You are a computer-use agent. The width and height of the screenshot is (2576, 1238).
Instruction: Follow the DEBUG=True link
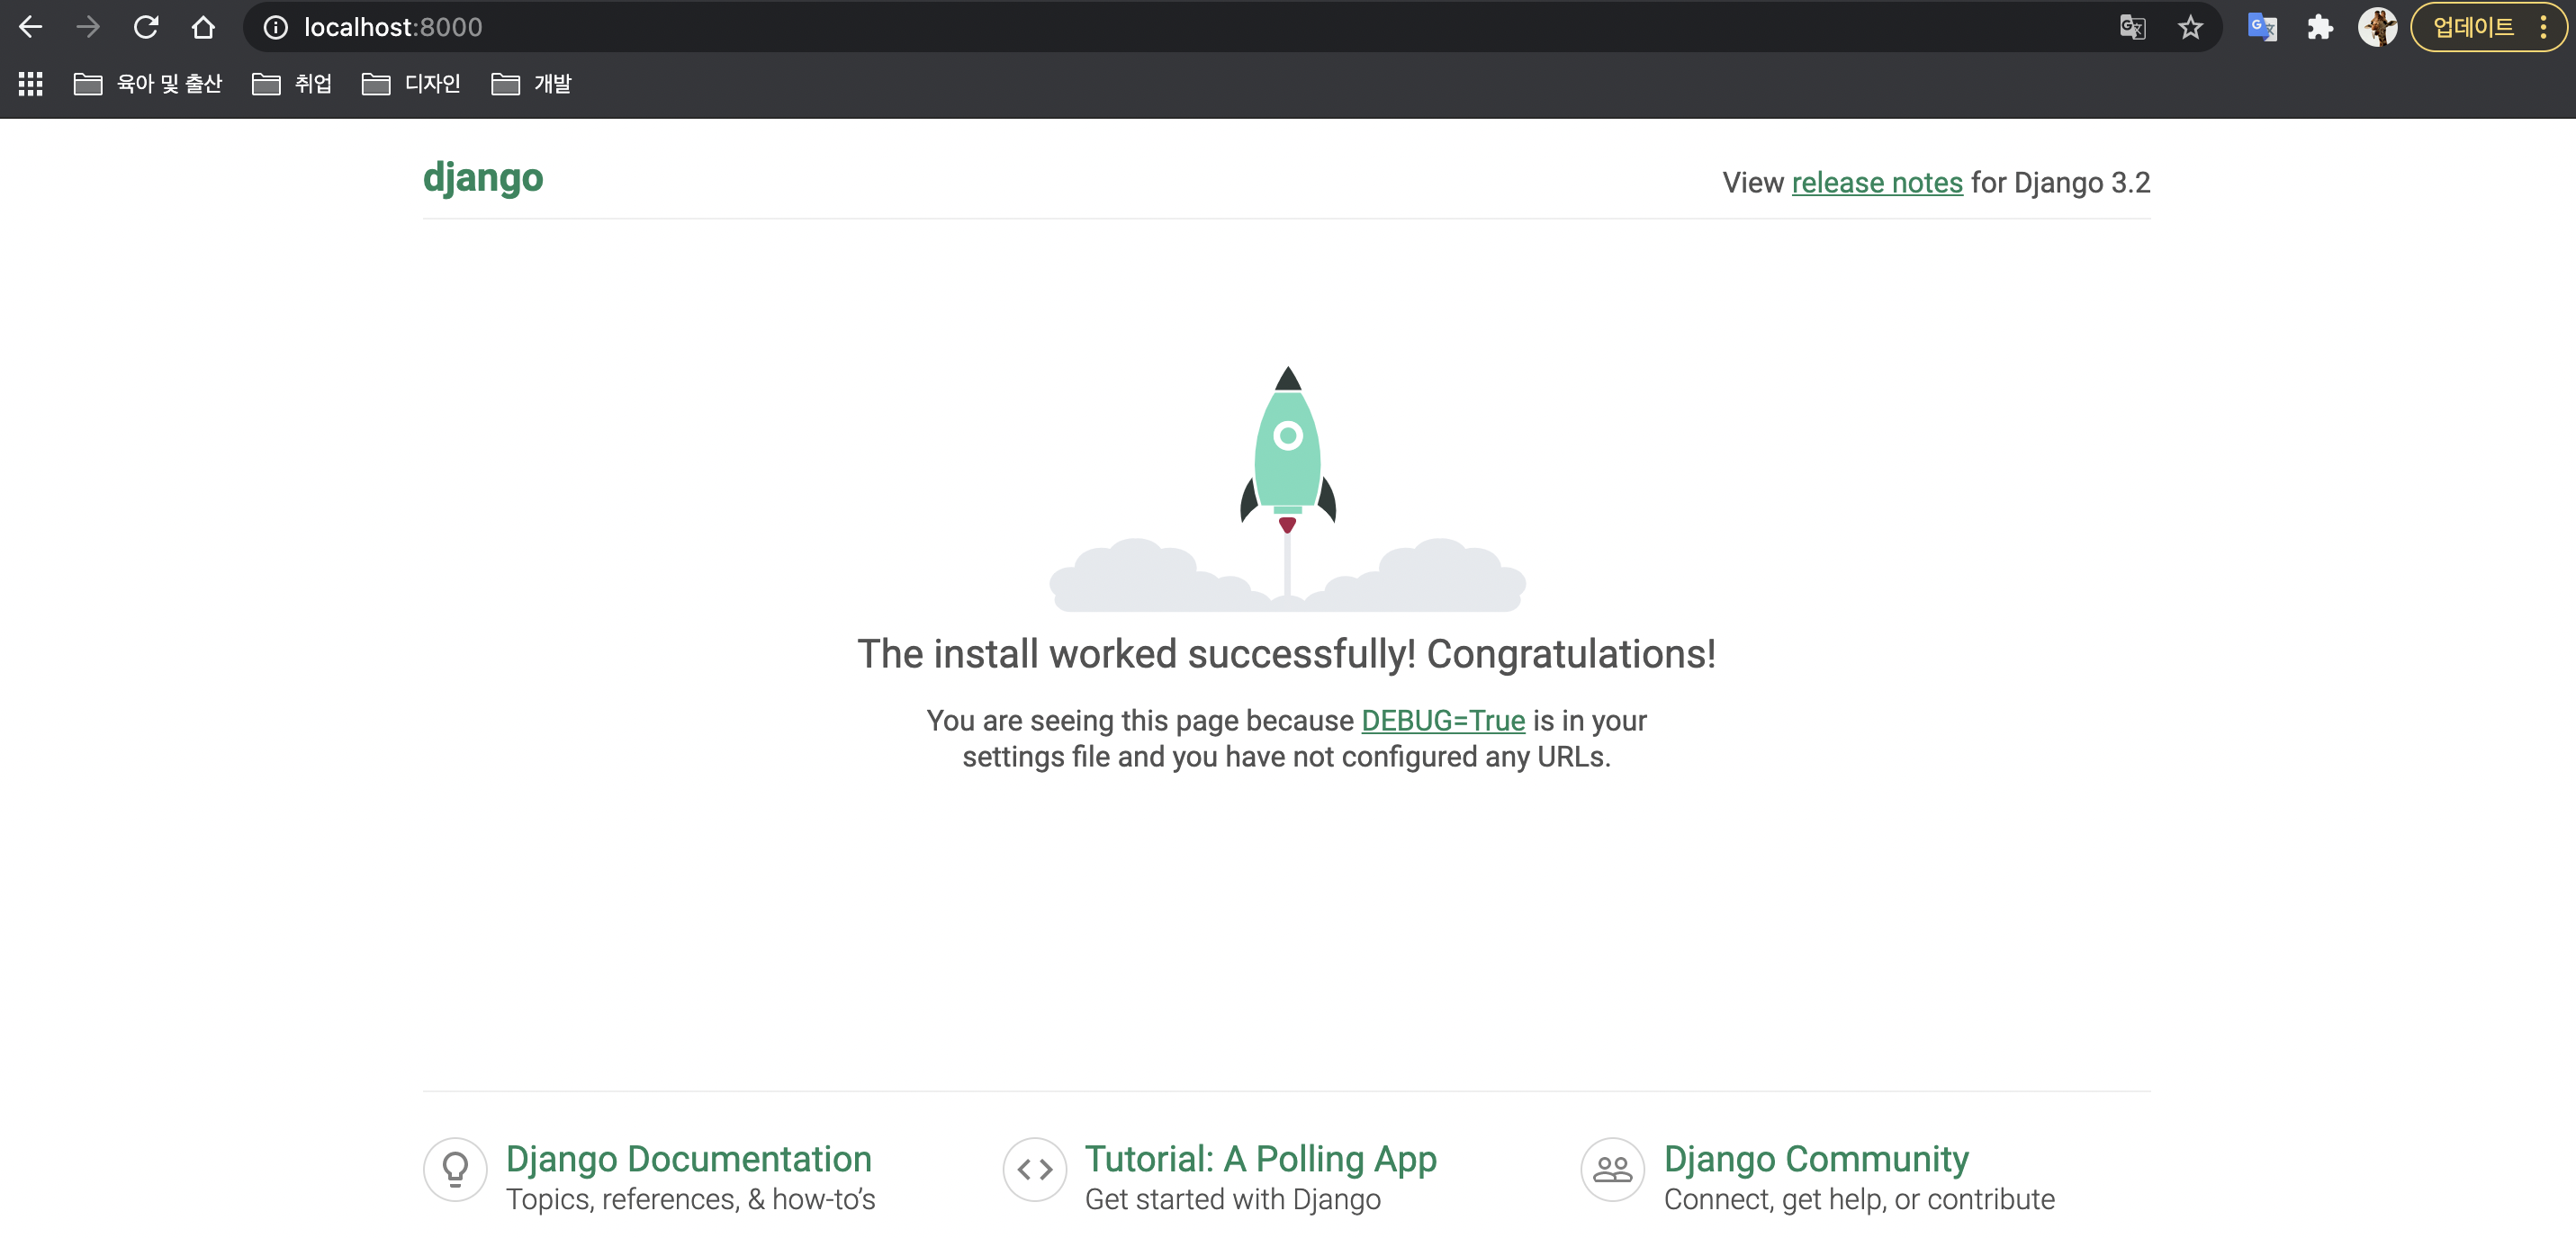[1442, 720]
